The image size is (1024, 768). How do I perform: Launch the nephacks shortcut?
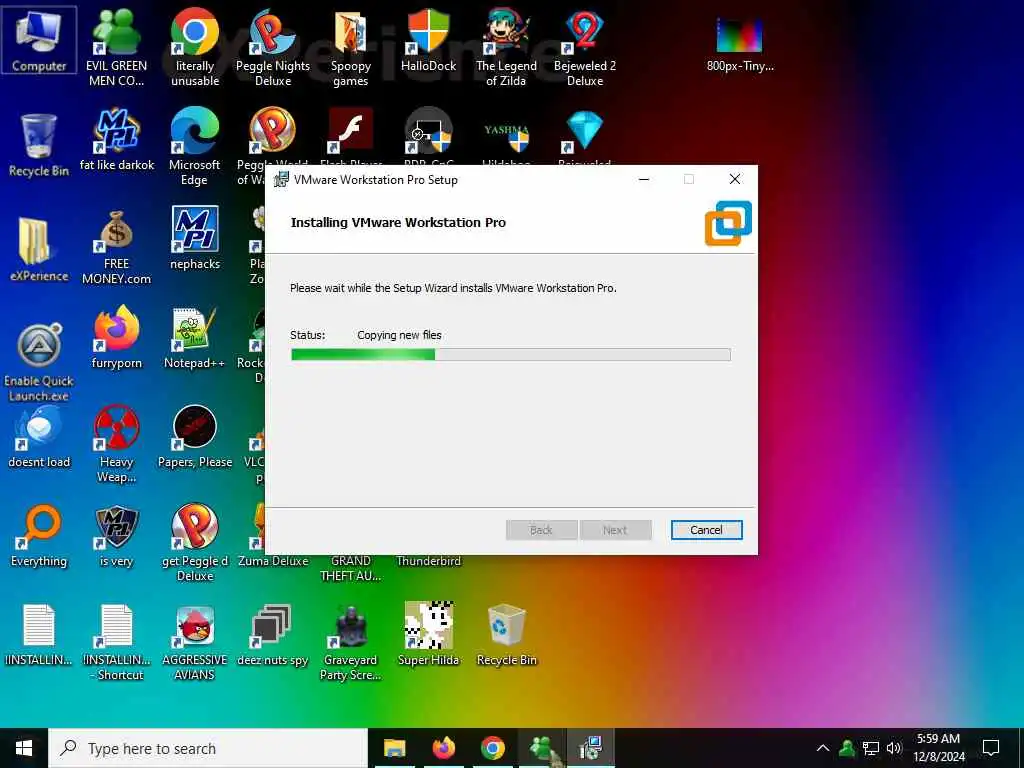[195, 238]
